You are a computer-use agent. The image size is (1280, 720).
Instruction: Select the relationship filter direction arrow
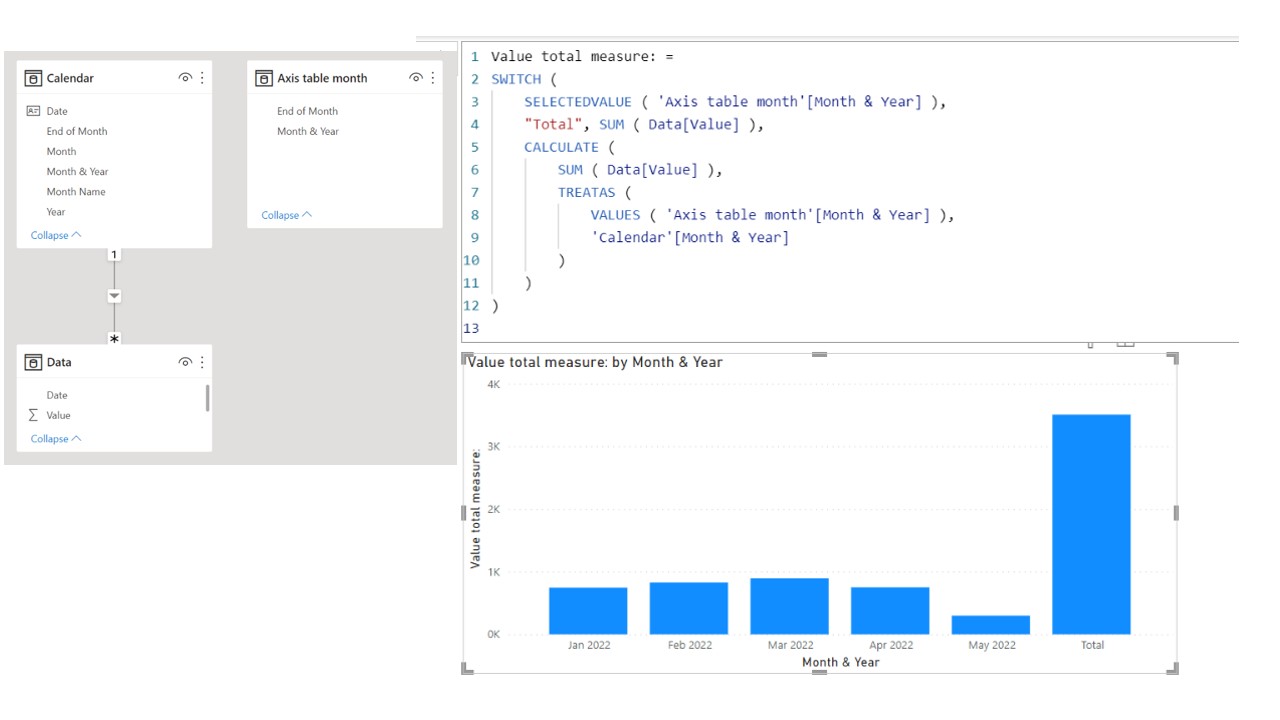click(x=114, y=296)
